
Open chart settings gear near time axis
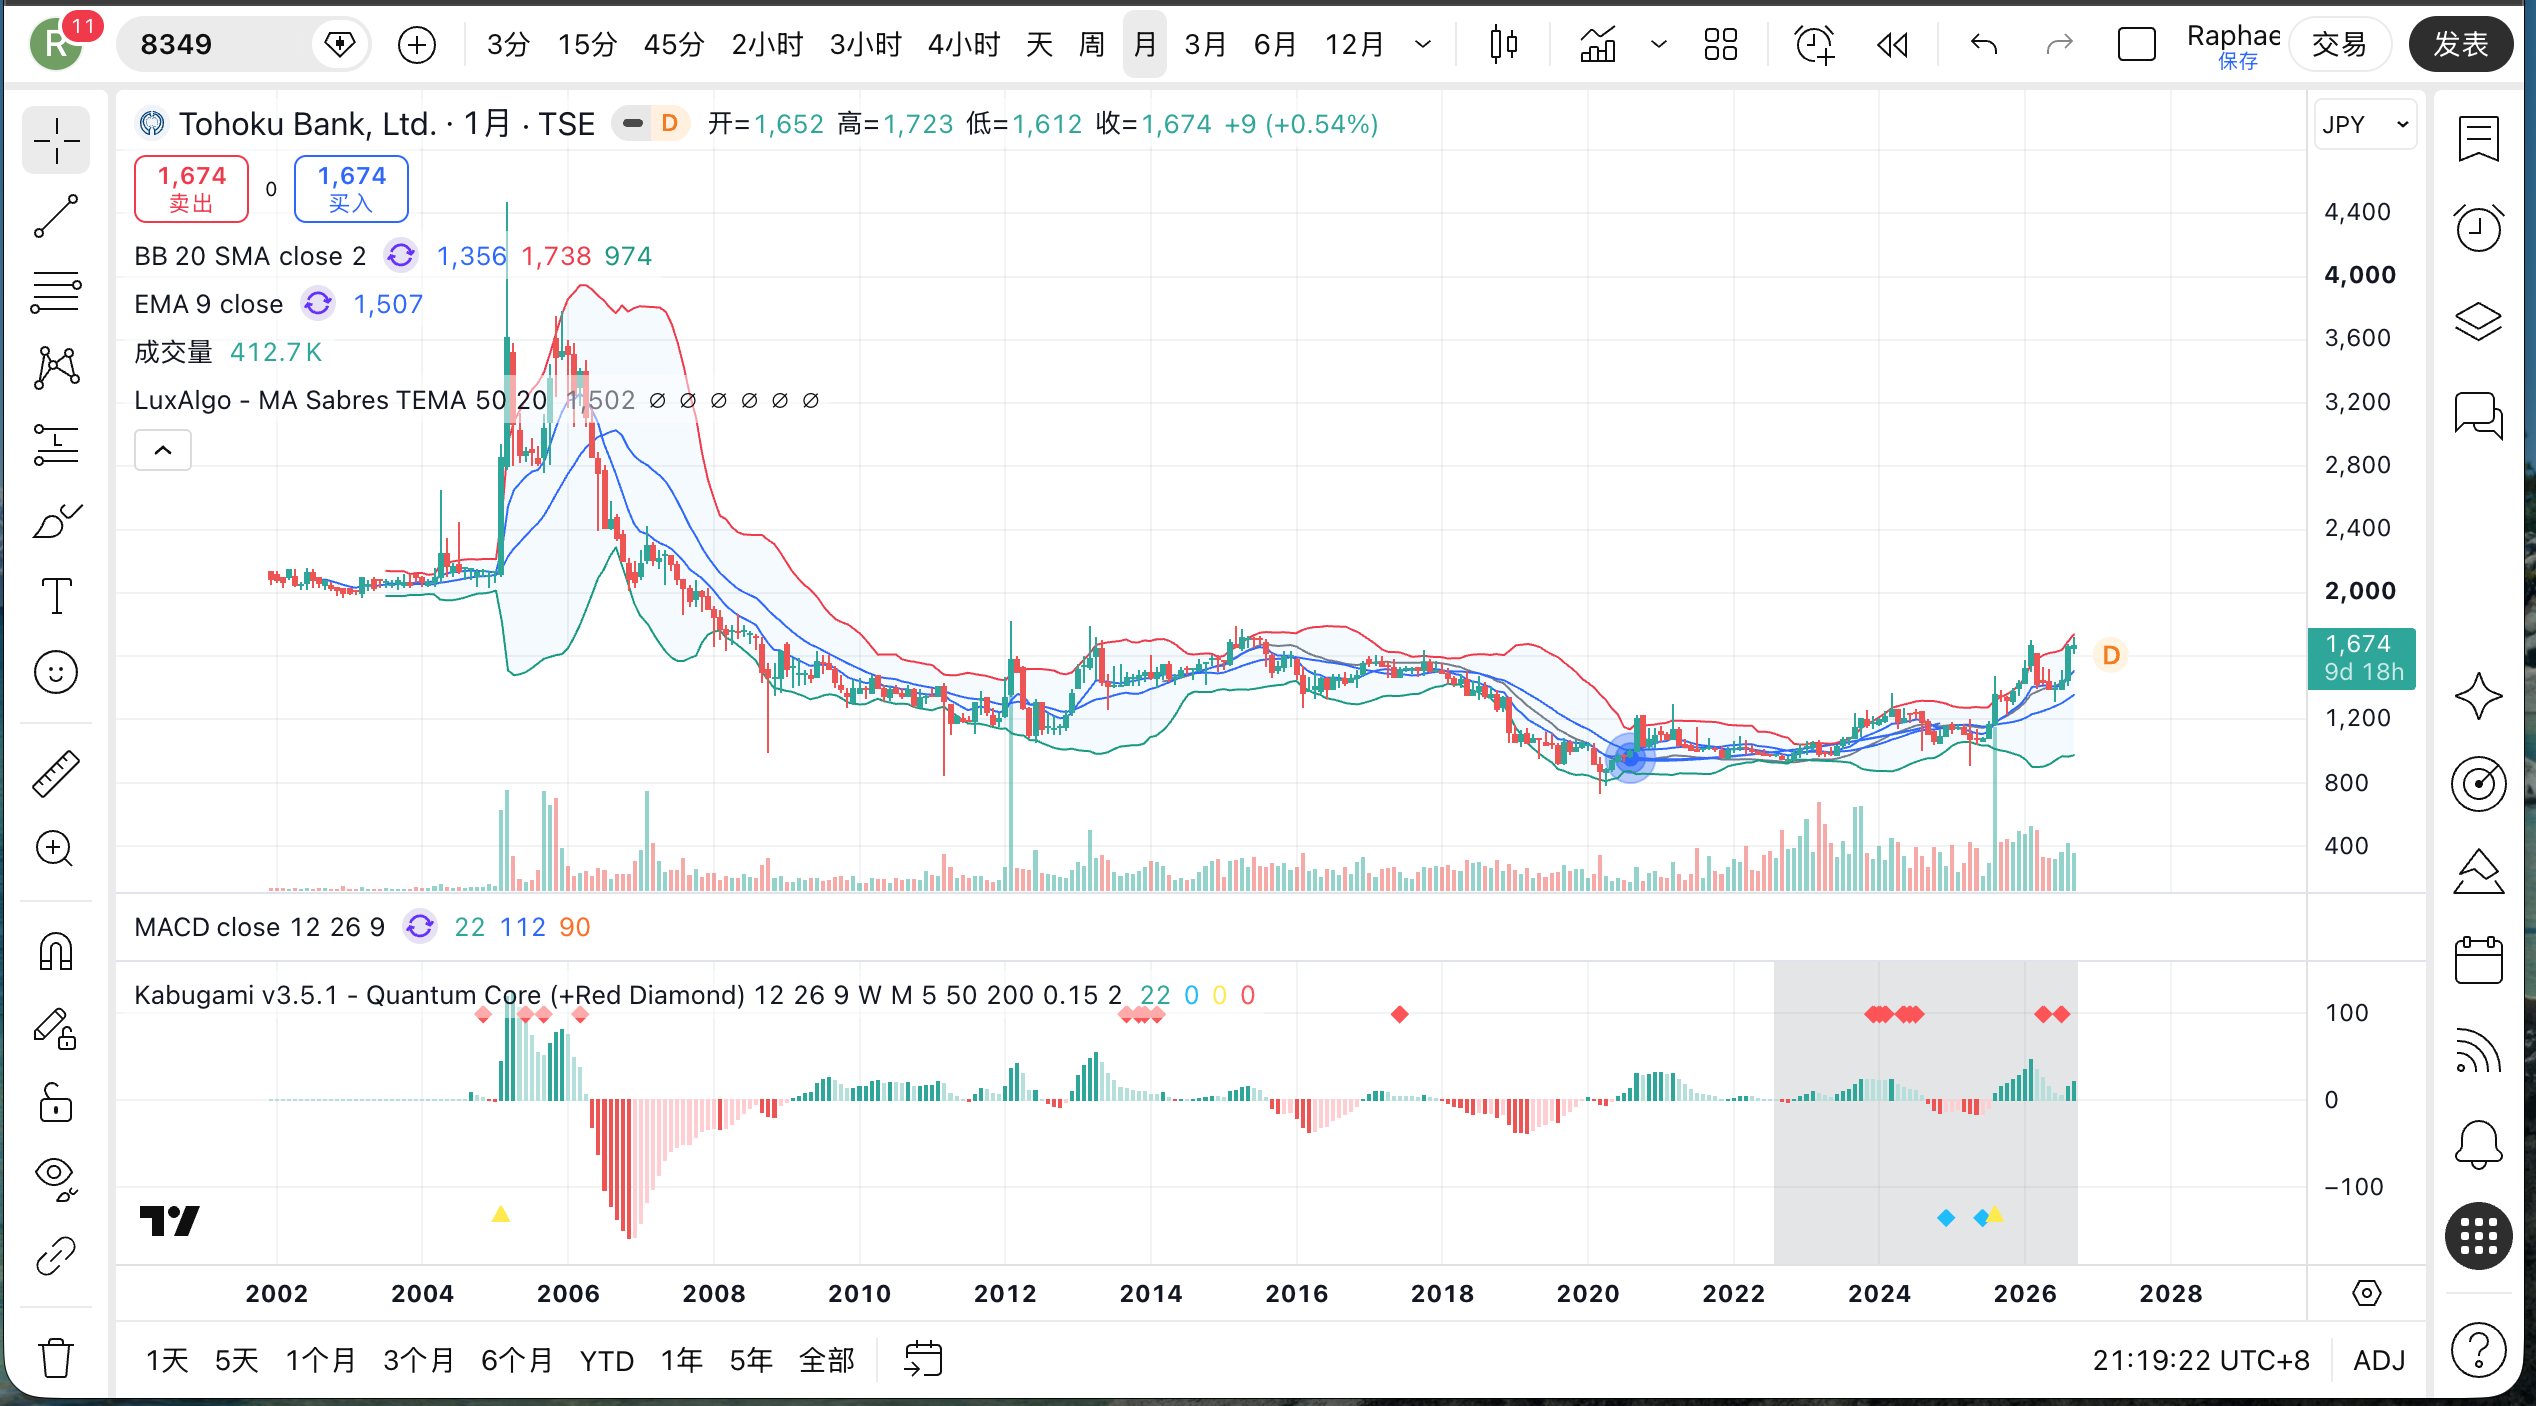click(x=2367, y=1293)
